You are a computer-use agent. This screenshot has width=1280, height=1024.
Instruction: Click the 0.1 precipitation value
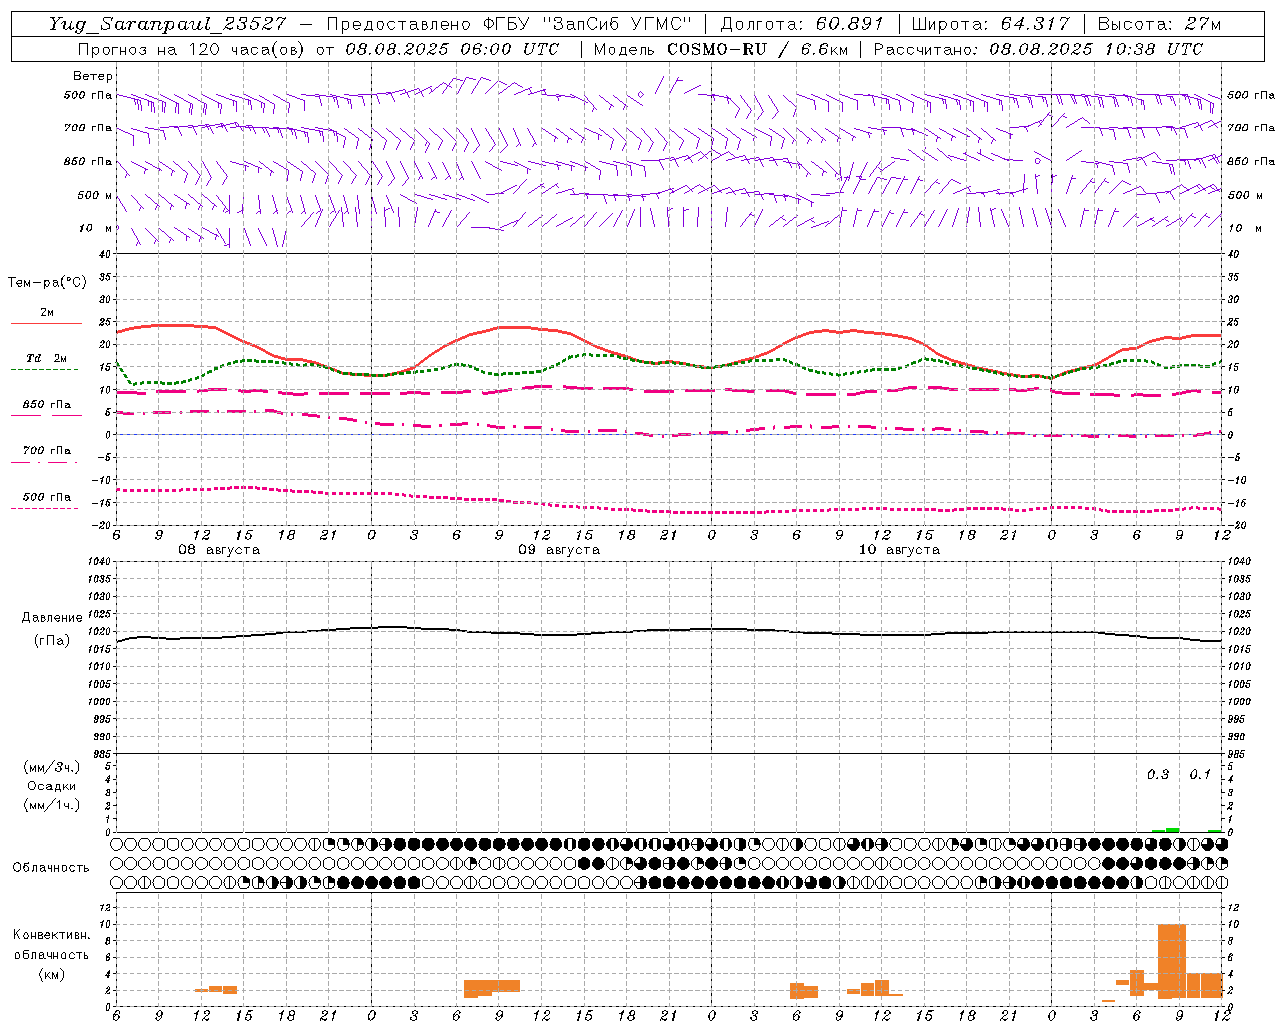[x=1200, y=775]
